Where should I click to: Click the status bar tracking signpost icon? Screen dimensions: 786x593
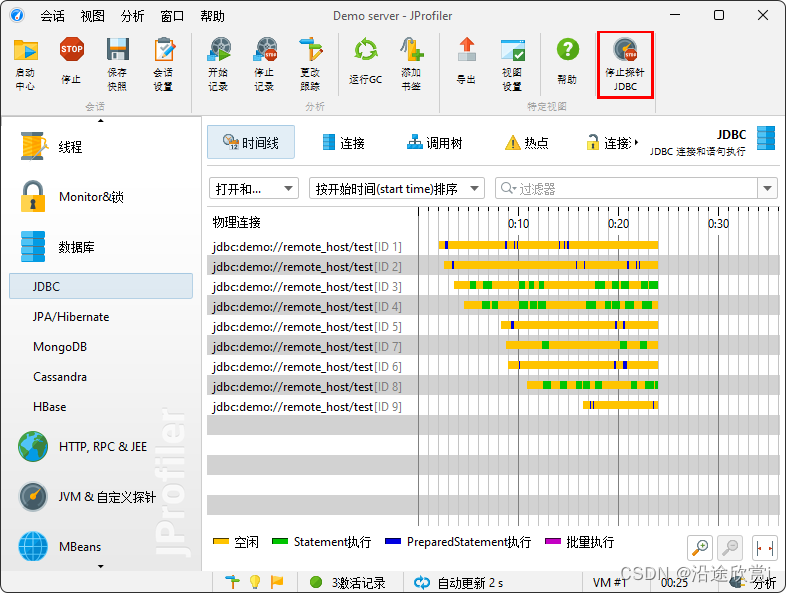tap(232, 581)
